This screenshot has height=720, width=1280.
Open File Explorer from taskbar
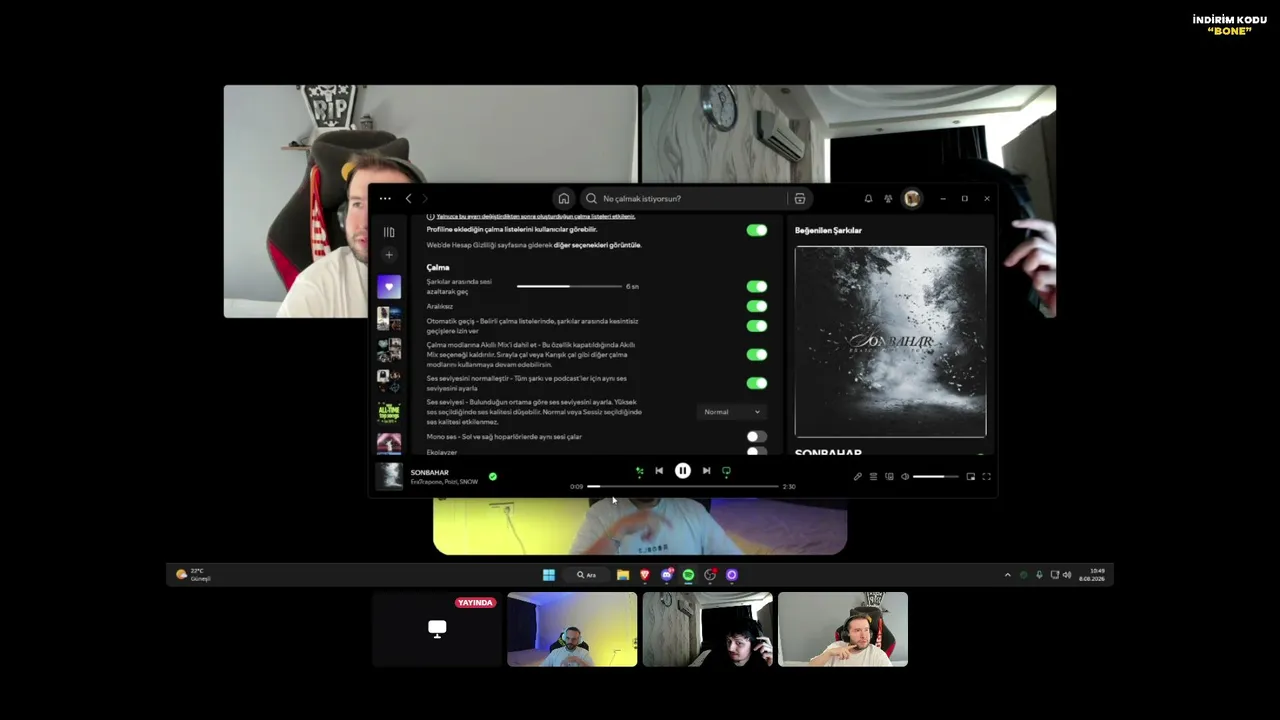[x=623, y=575]
